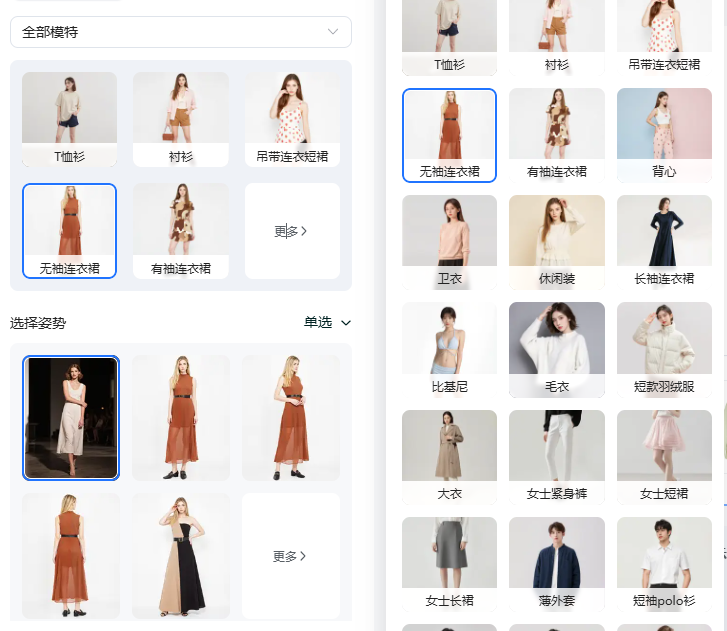Expand the 单选 selection mode dropdown
Screen dimensions: 727x631
(x=327, y=322)
